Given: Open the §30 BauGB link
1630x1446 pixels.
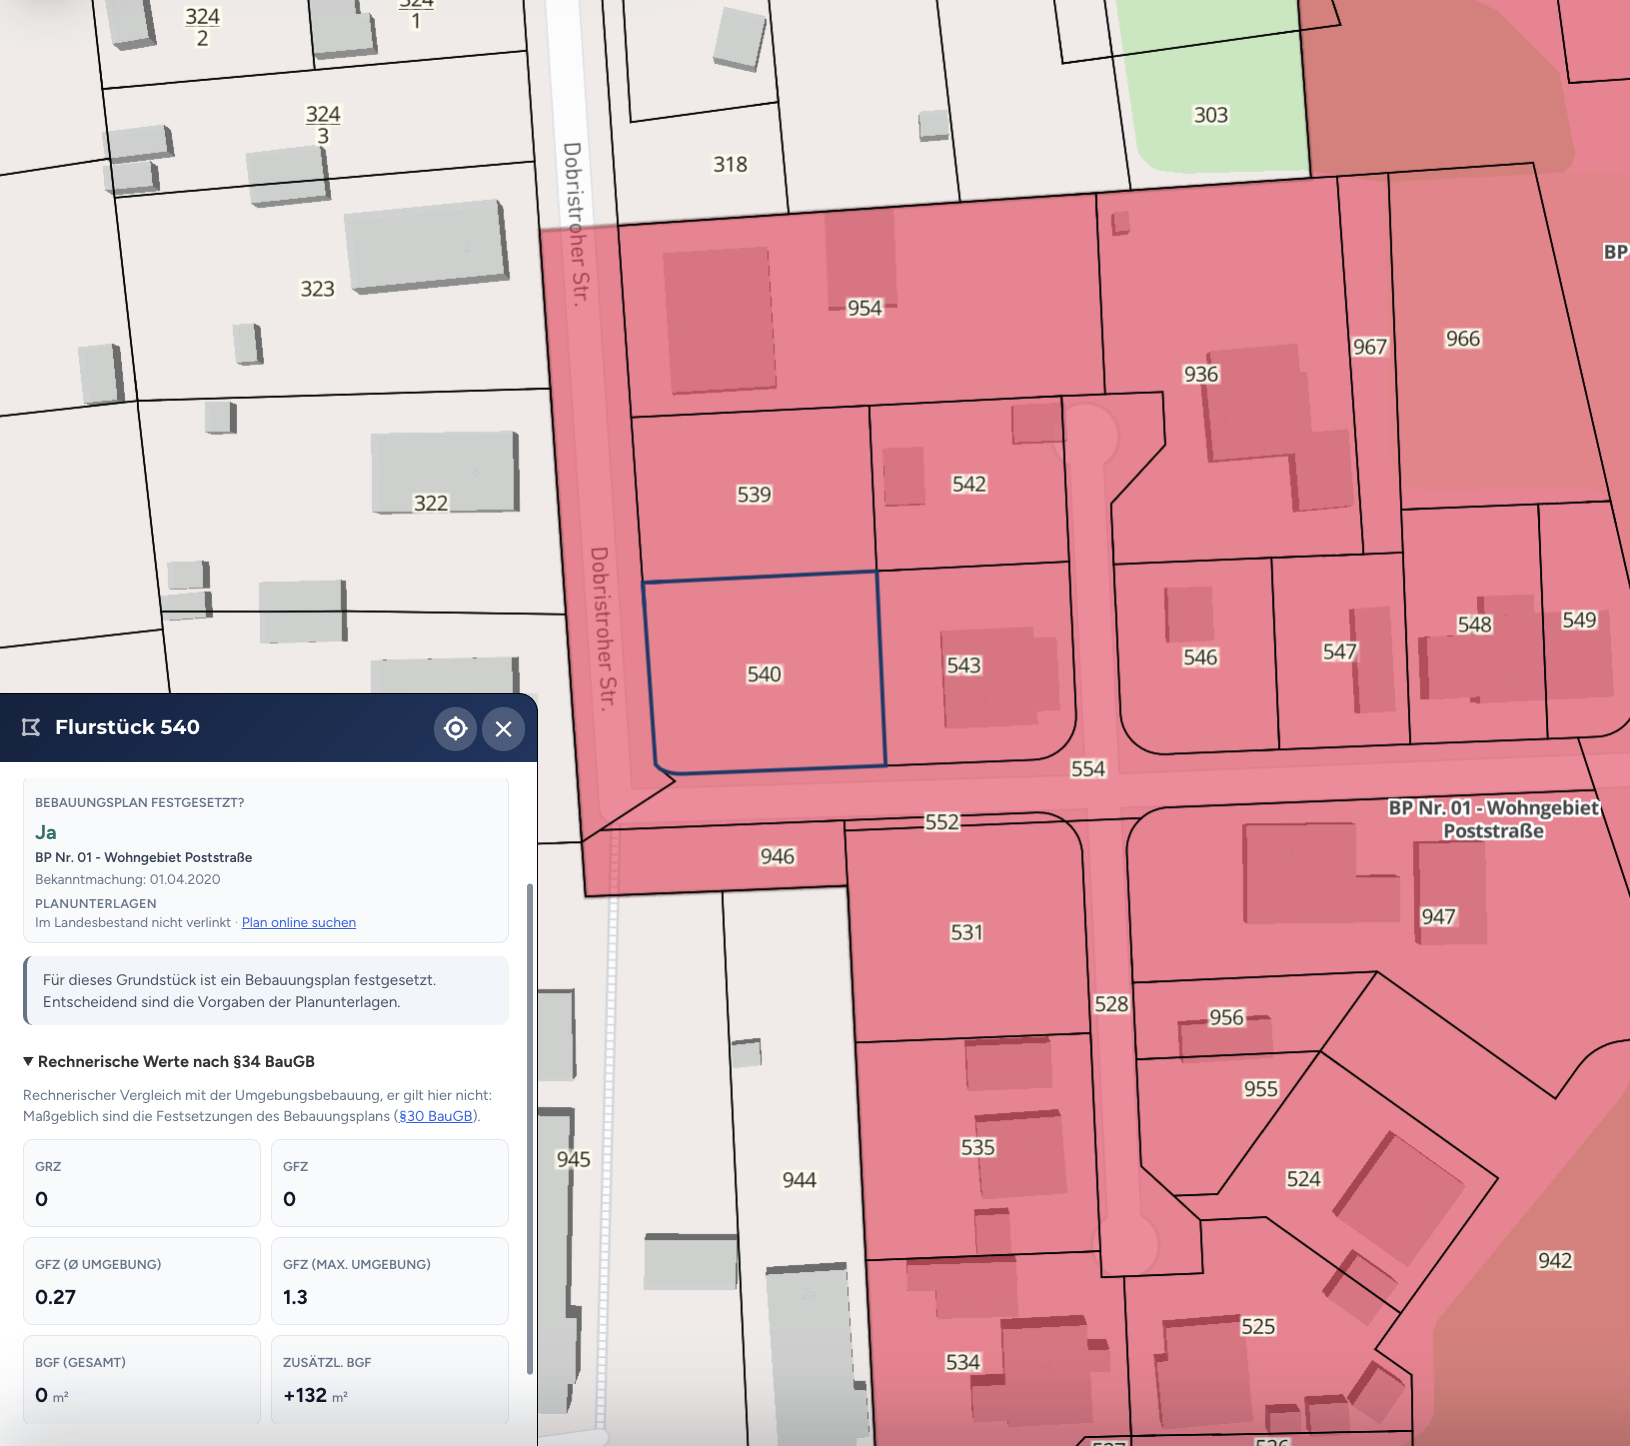Looking at the screenshot, I should point(436,1116).
